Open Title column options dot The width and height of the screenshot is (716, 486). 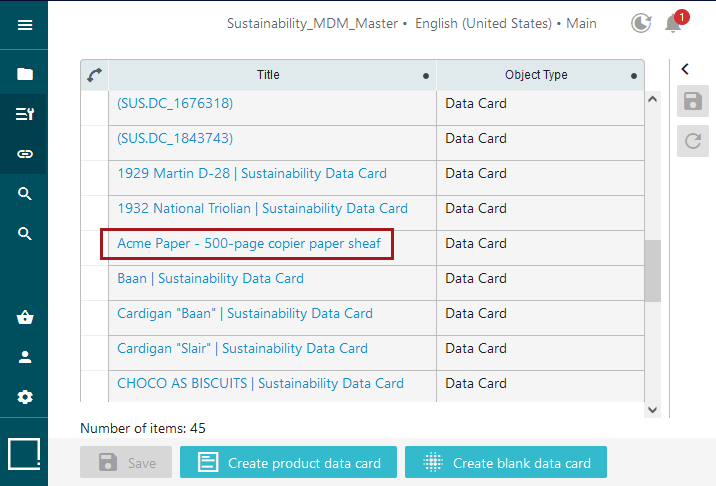tap(426, 76)
